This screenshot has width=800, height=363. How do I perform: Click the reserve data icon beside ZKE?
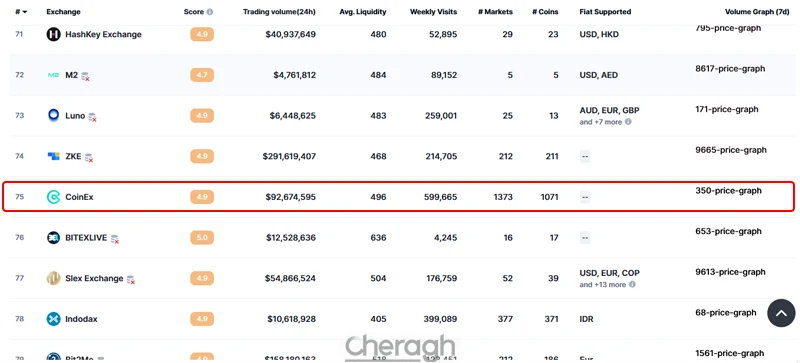coord(88,158)
